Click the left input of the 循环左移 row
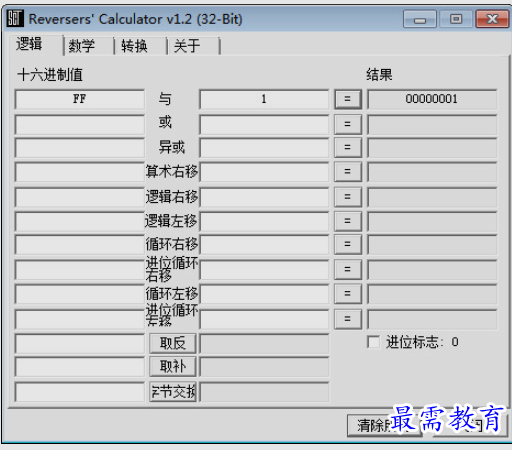 [x=80, y=294]
